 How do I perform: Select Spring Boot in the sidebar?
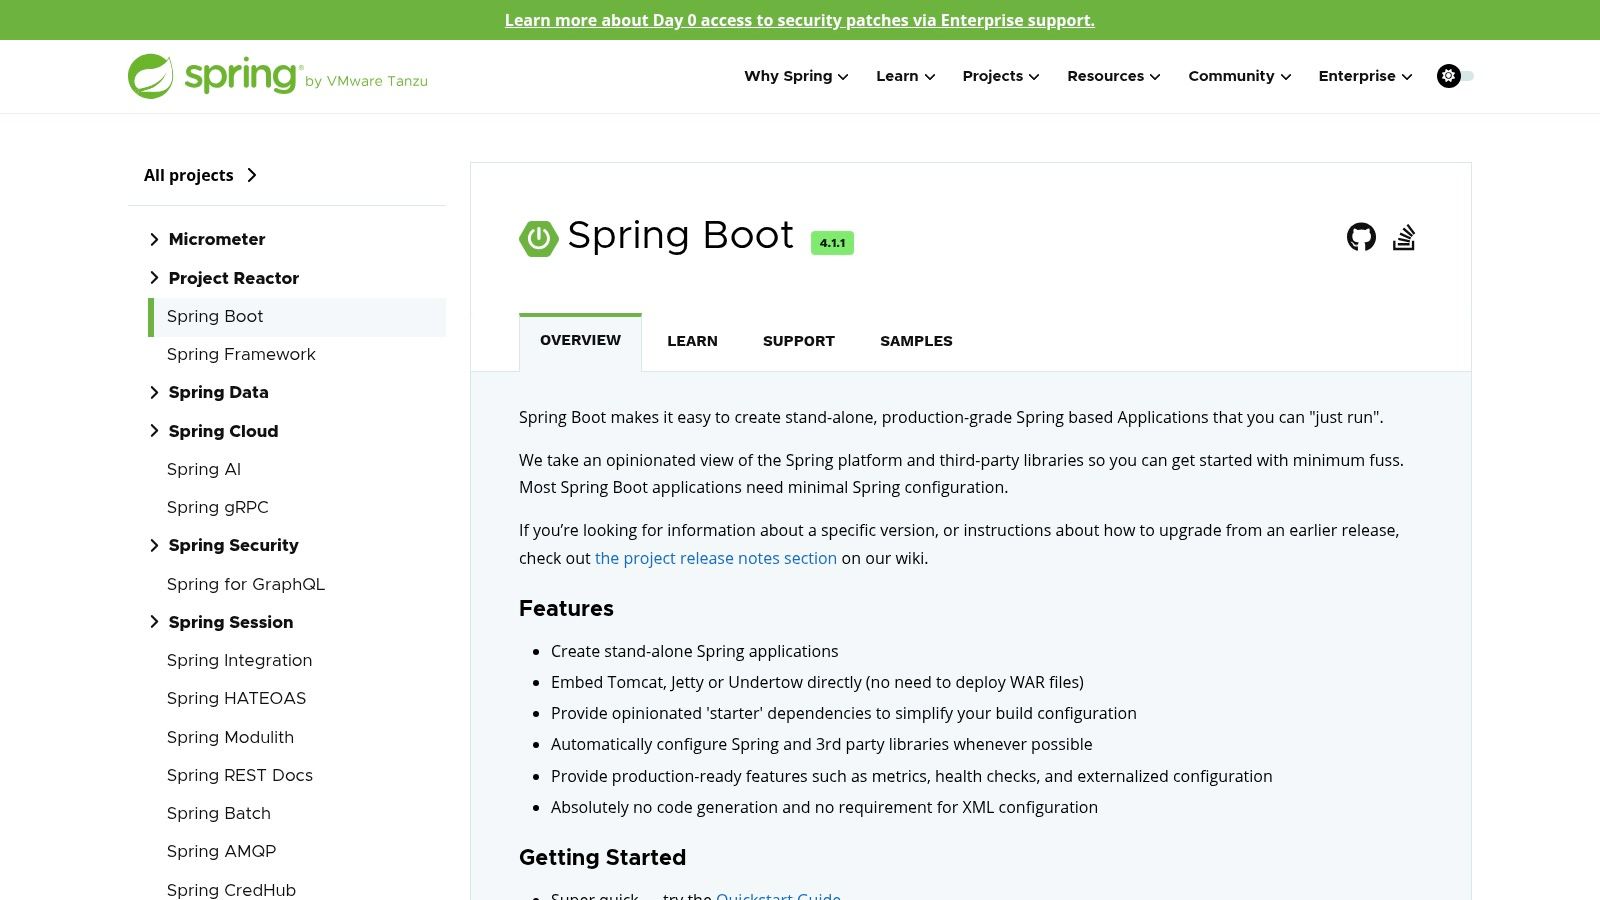[297, 317]
